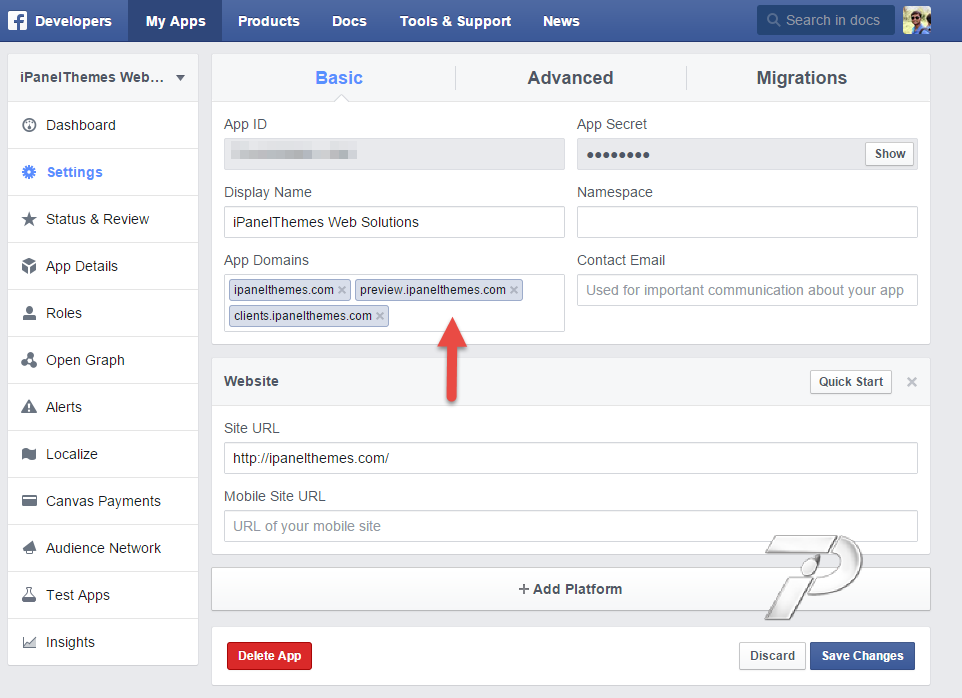Click the Dashboard icon in sidebar
This screenshot has height=698, width=962.
point(28,125)
